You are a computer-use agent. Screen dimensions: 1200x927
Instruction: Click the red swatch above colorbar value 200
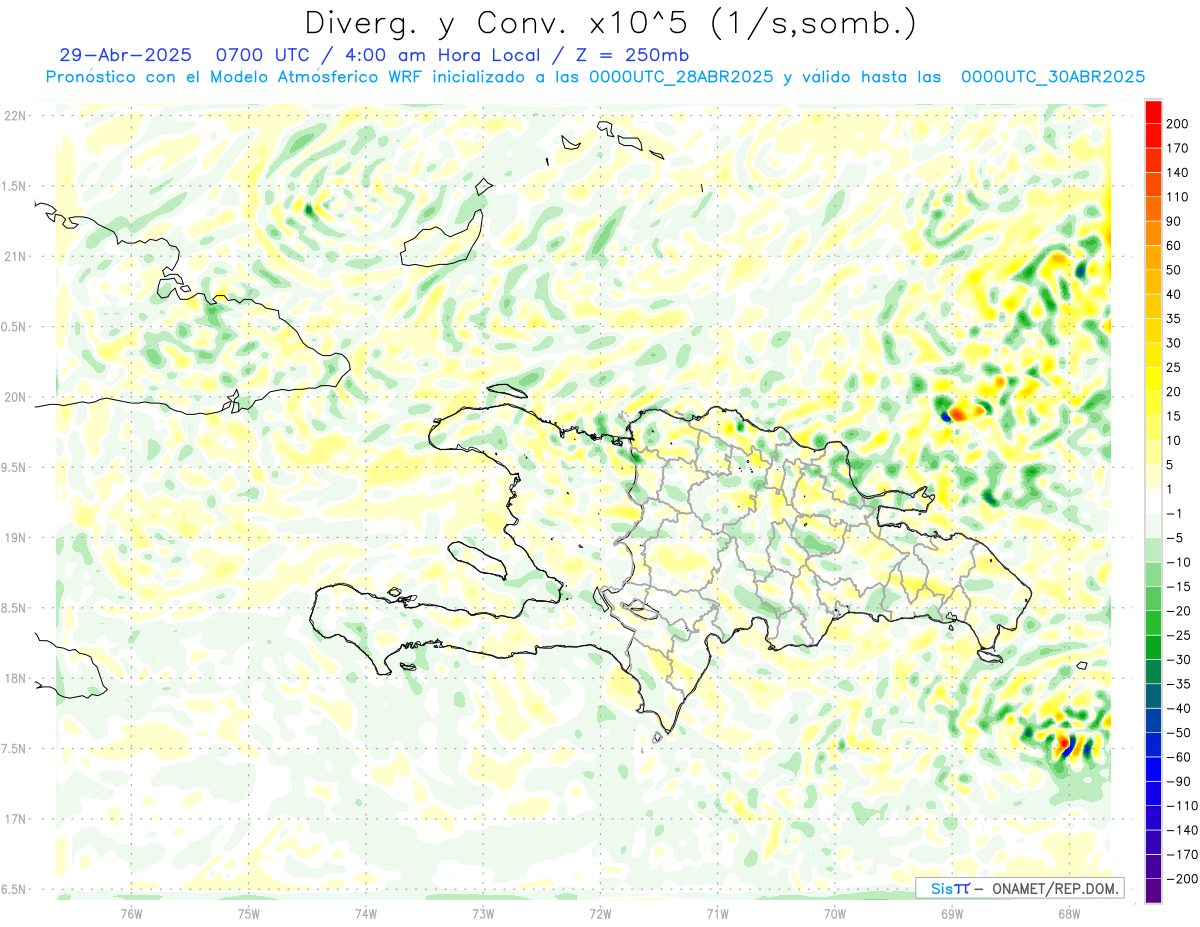1153,112
